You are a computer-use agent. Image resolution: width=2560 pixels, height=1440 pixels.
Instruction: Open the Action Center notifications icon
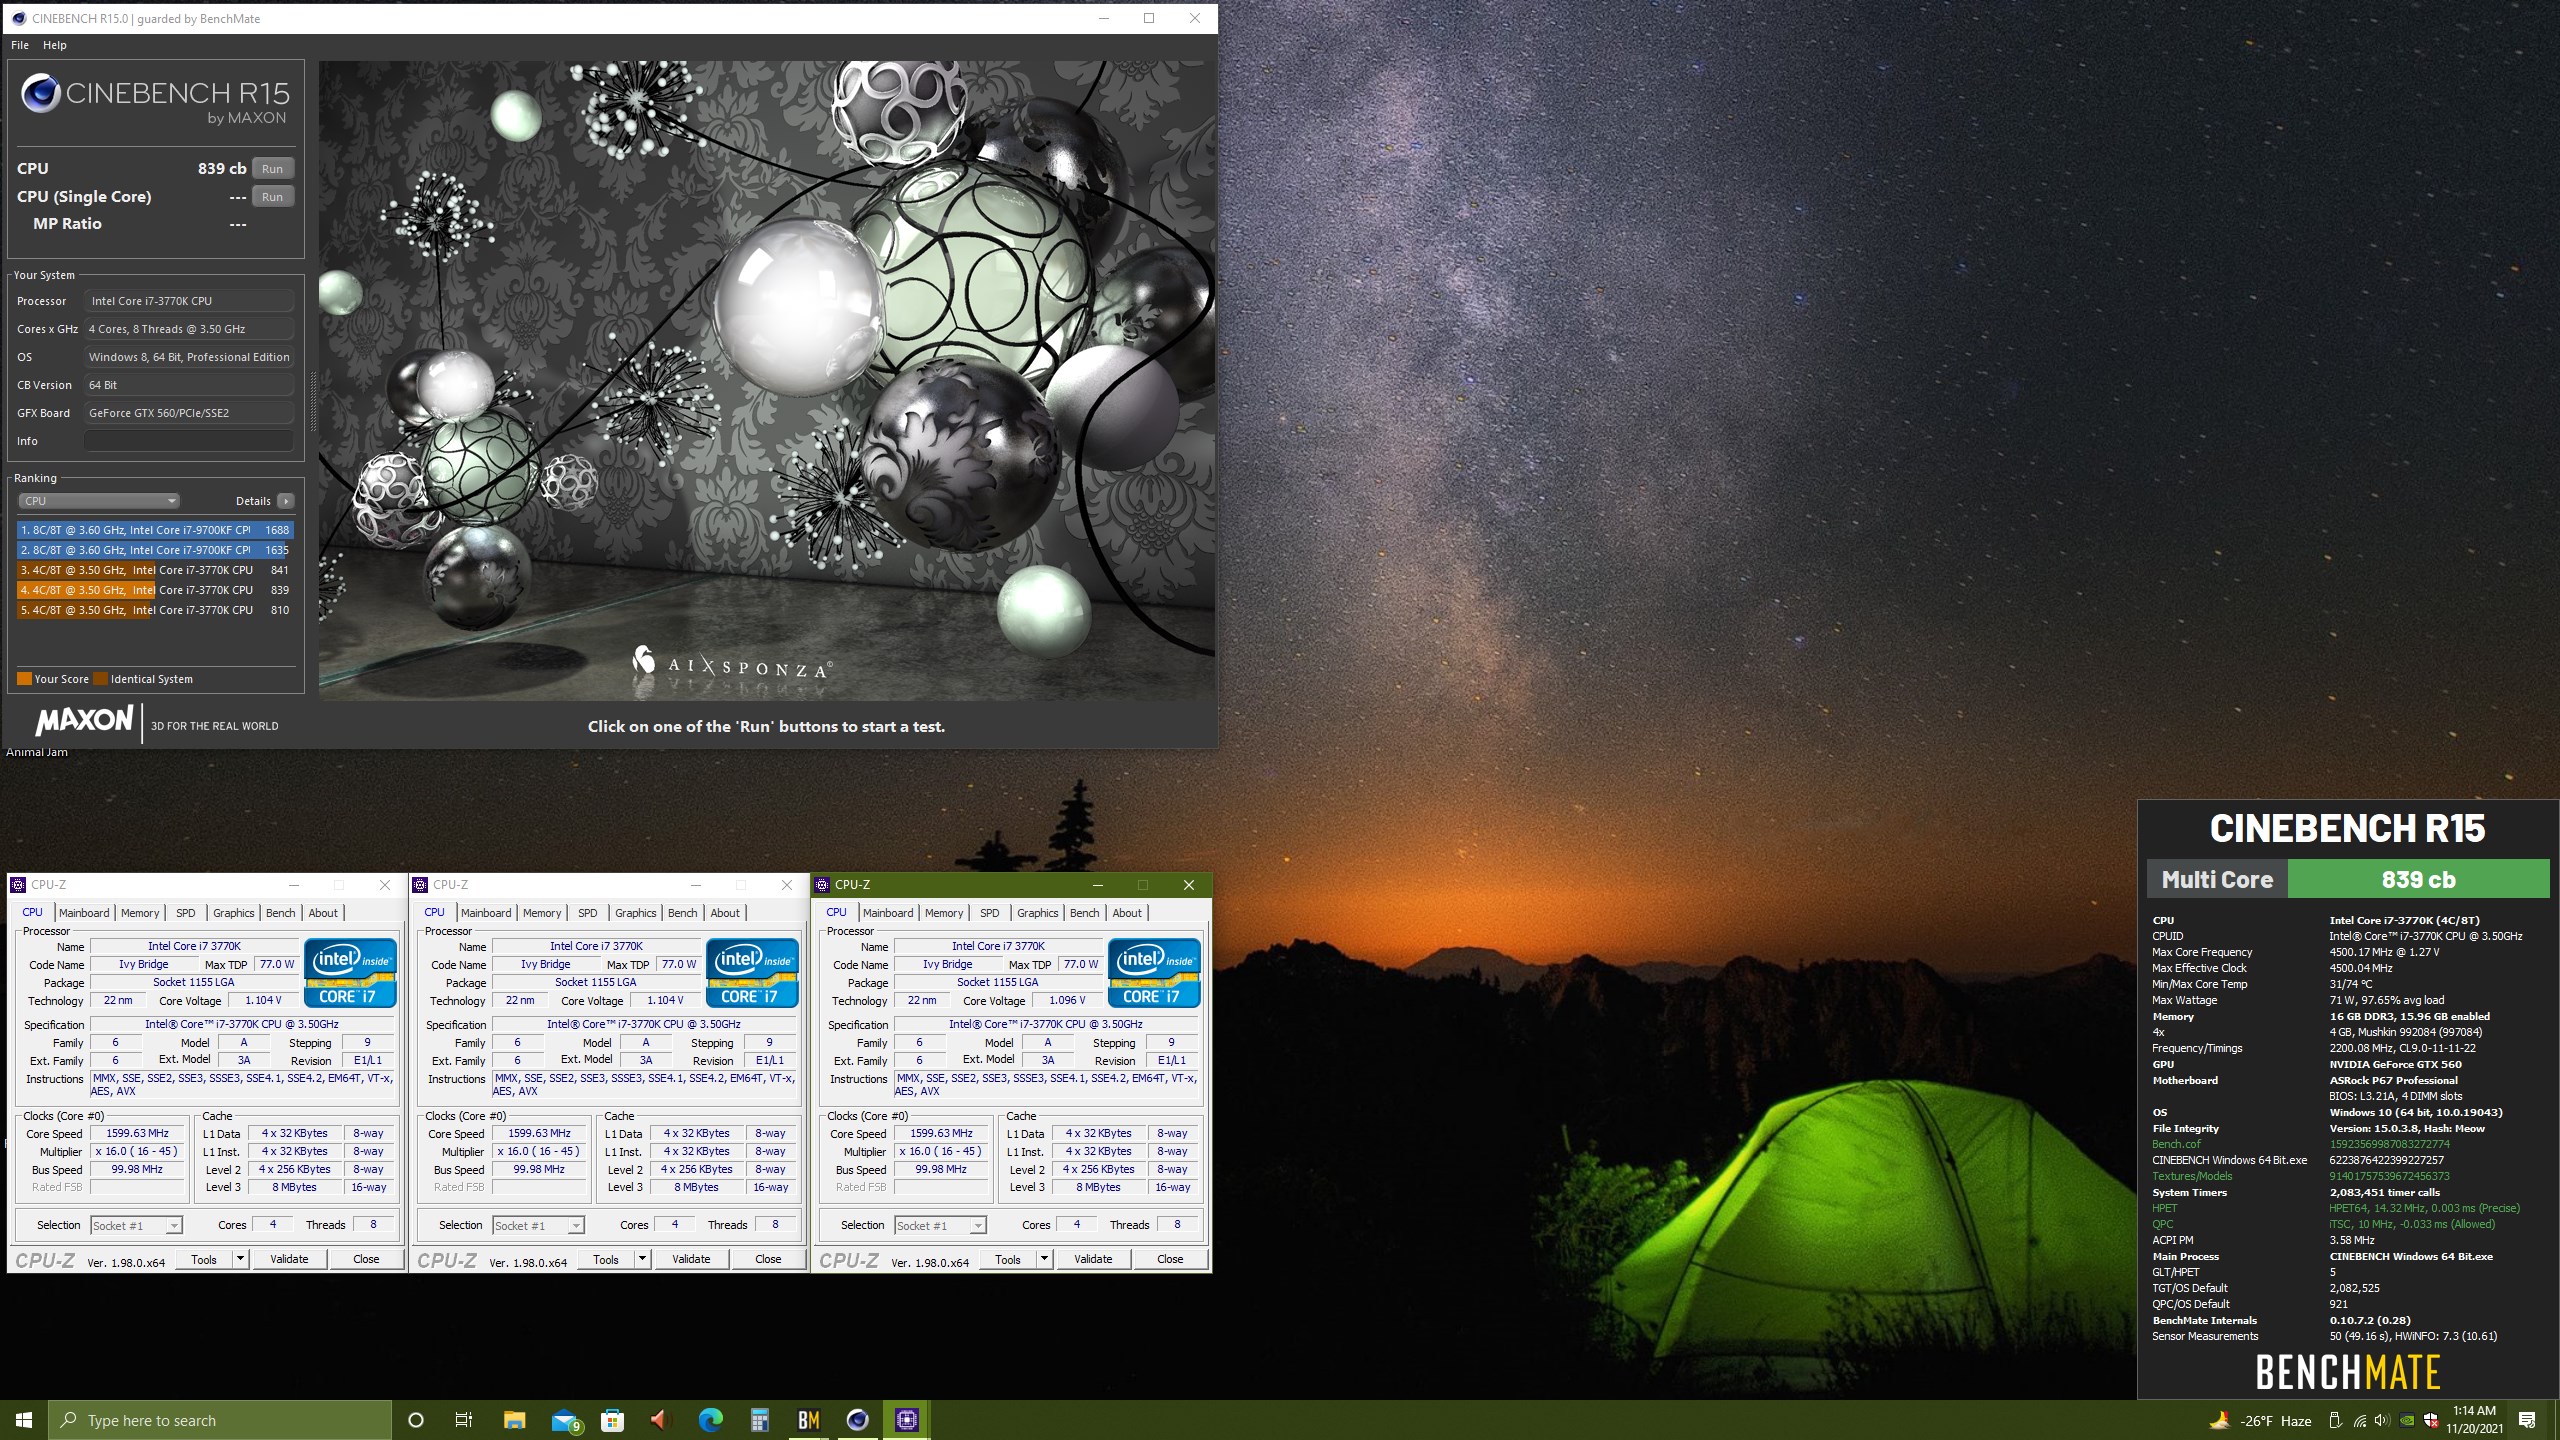(x=2527, y=1420)
